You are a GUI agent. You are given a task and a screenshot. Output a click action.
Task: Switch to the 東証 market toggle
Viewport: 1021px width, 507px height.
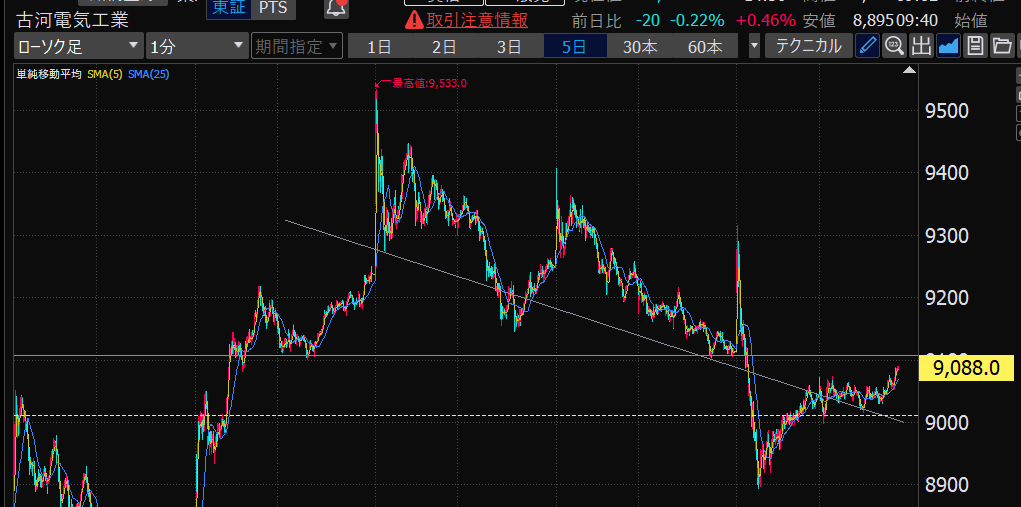click(x=226, y=8)
